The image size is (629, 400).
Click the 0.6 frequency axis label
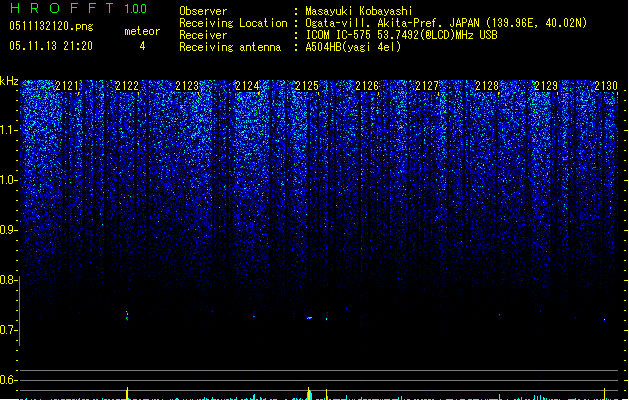(9, 380)
